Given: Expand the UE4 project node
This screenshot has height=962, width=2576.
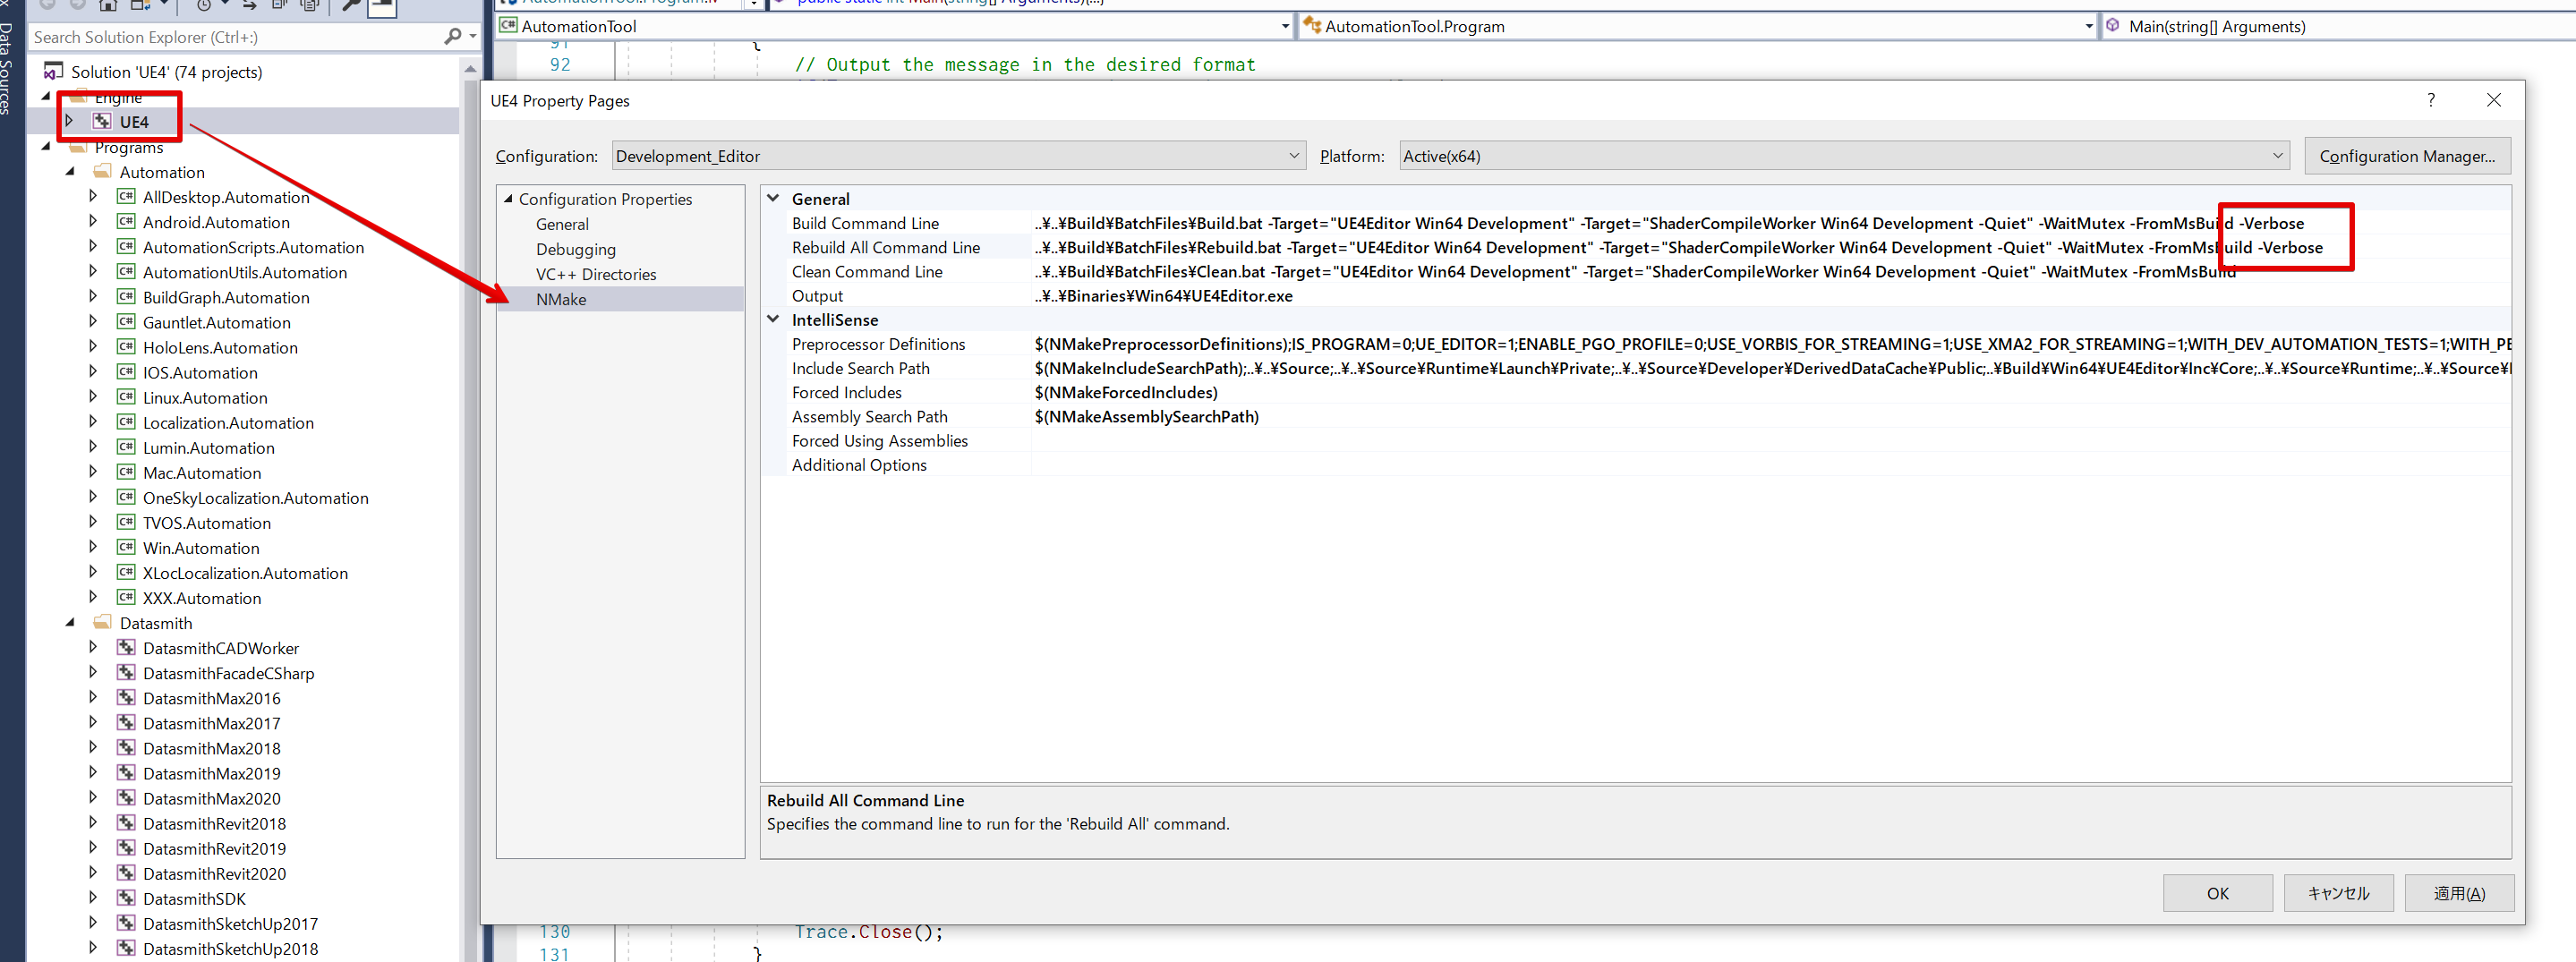Looking at the screenshot, I should click(69, 121).
